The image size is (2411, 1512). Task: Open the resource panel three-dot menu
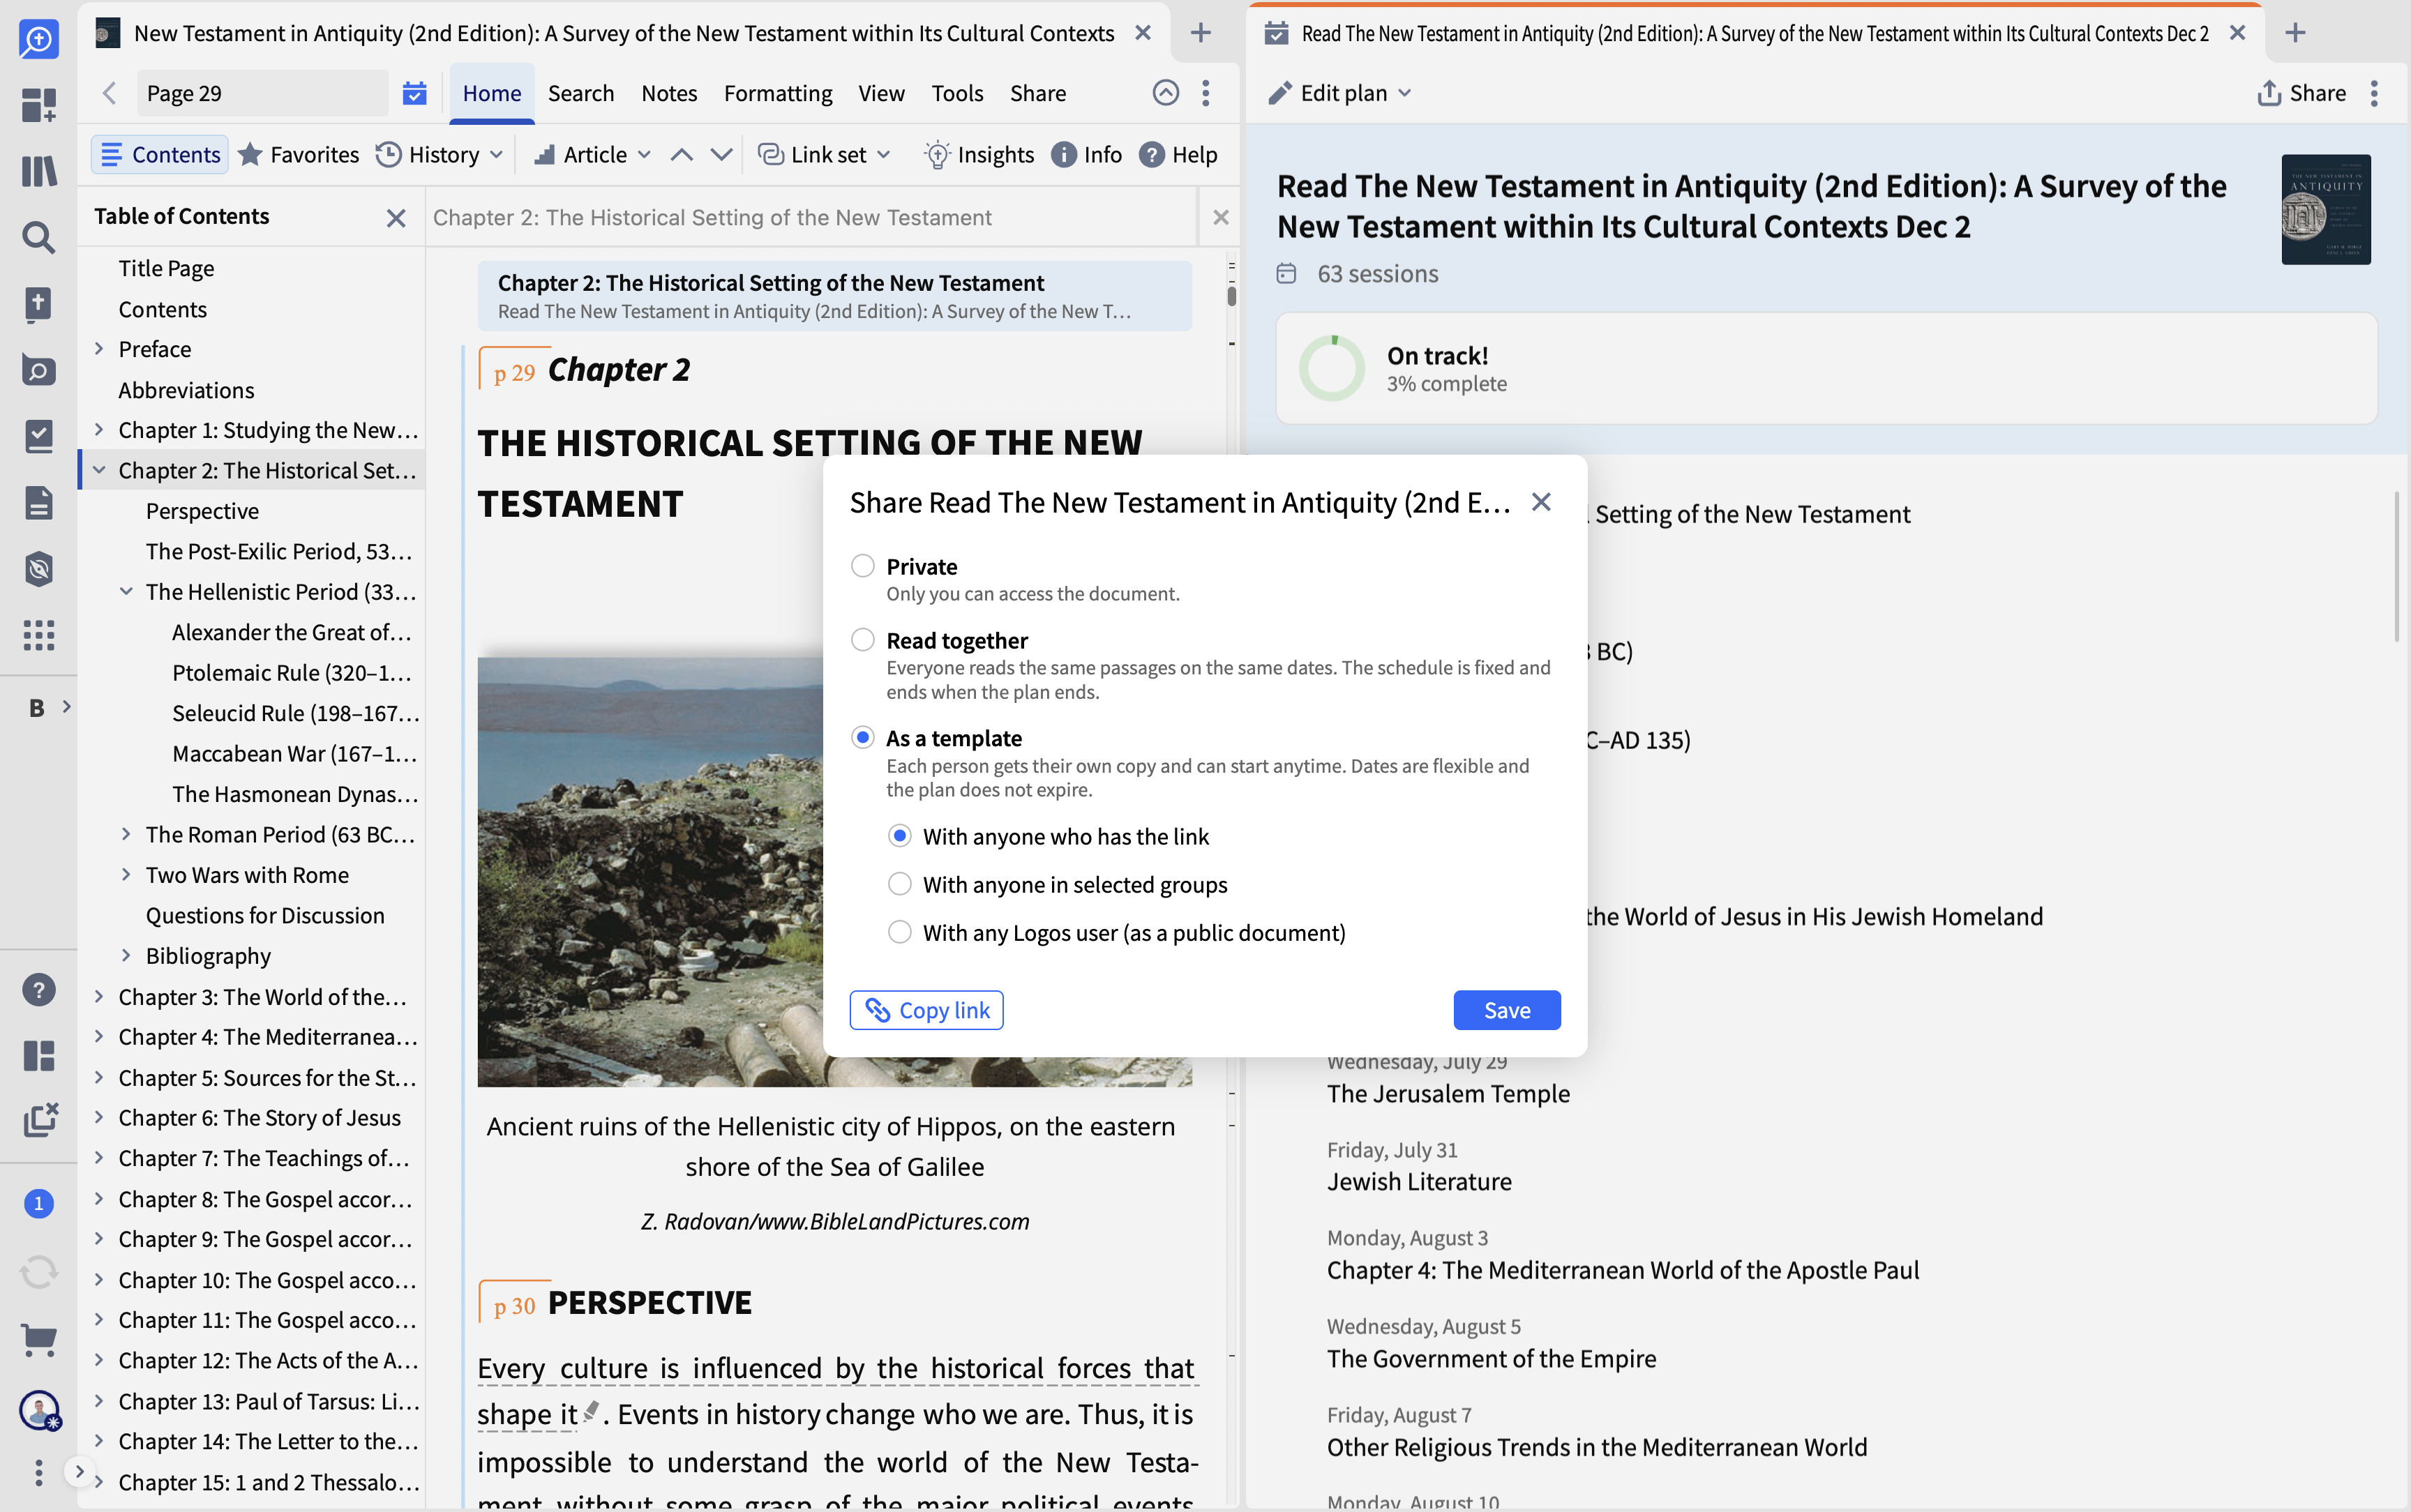click(x=1206, y=93)
